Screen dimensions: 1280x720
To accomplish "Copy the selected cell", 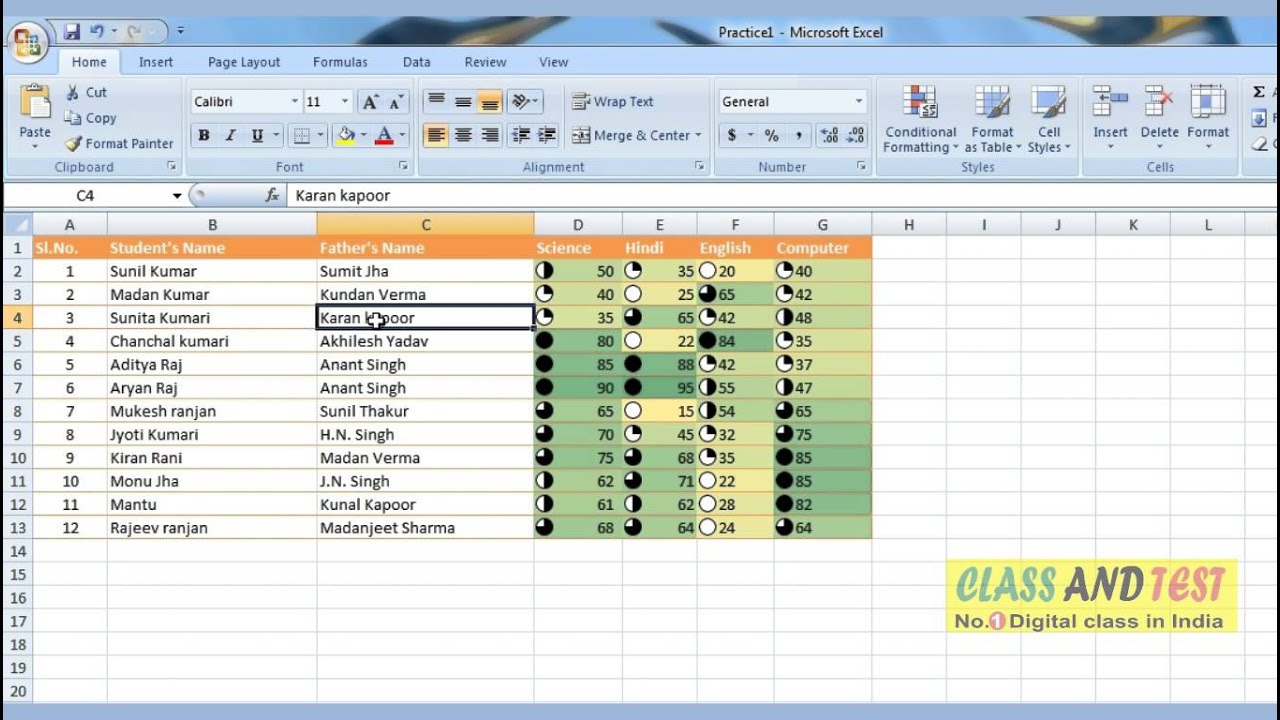I will (x=91, y=118).
